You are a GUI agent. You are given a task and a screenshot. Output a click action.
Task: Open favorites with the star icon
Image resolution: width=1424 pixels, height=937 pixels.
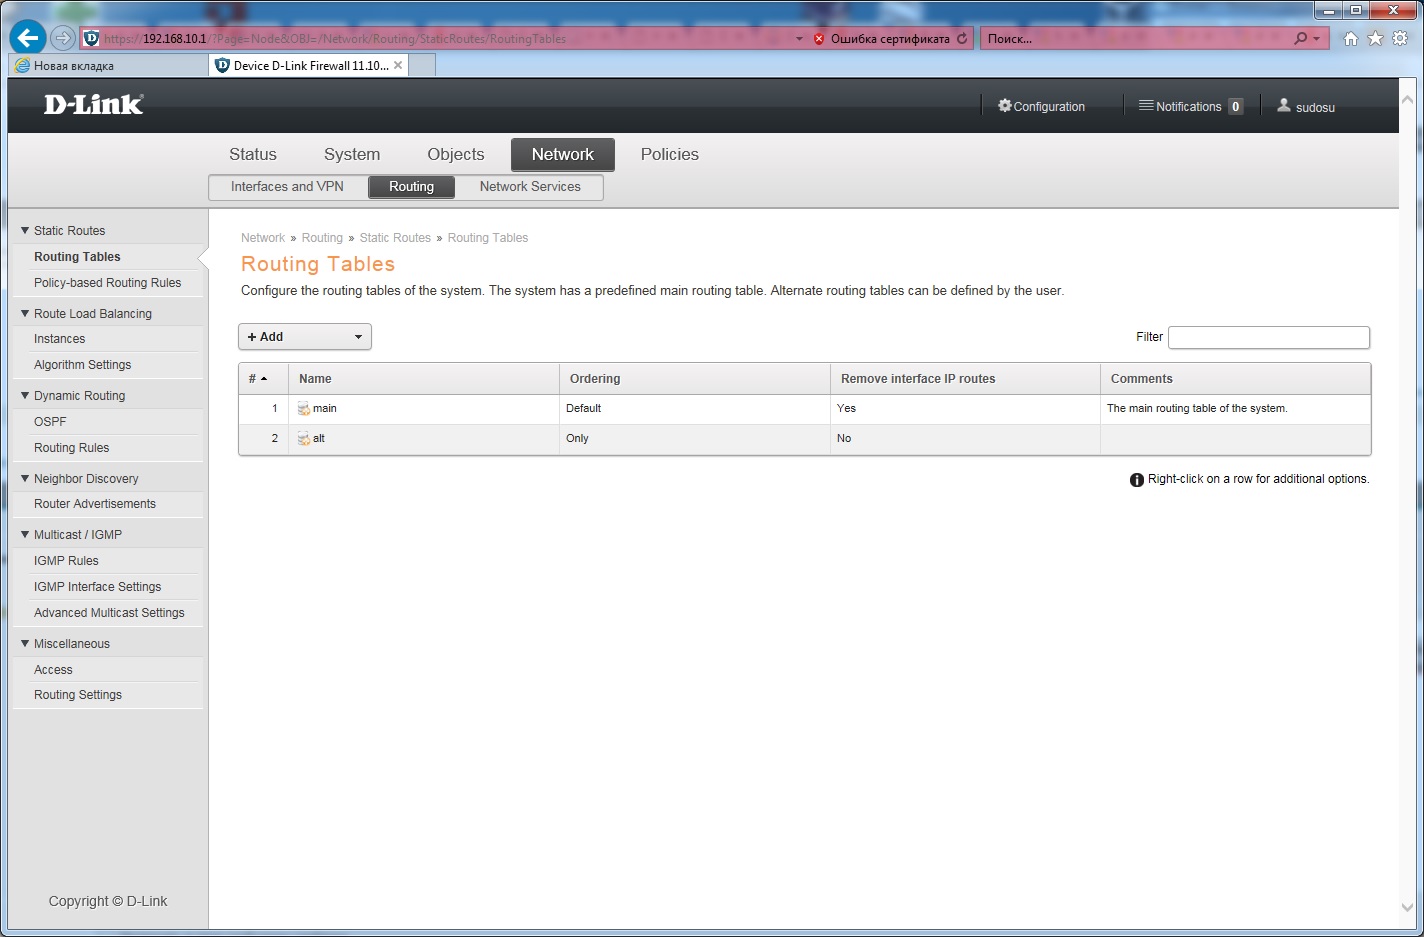coord(1375,38)
